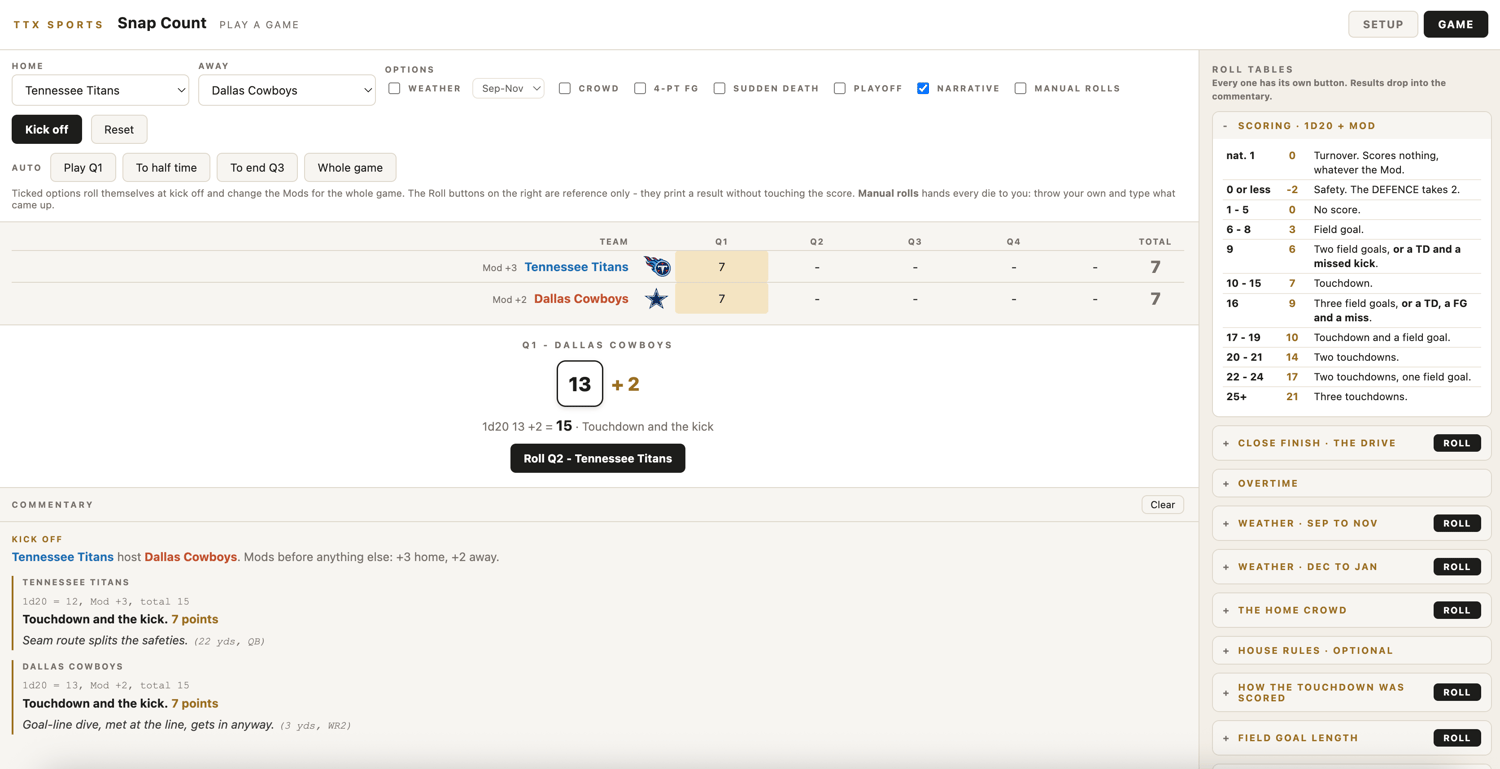Switch to the Setup tab

click(x=1383, y=24)
